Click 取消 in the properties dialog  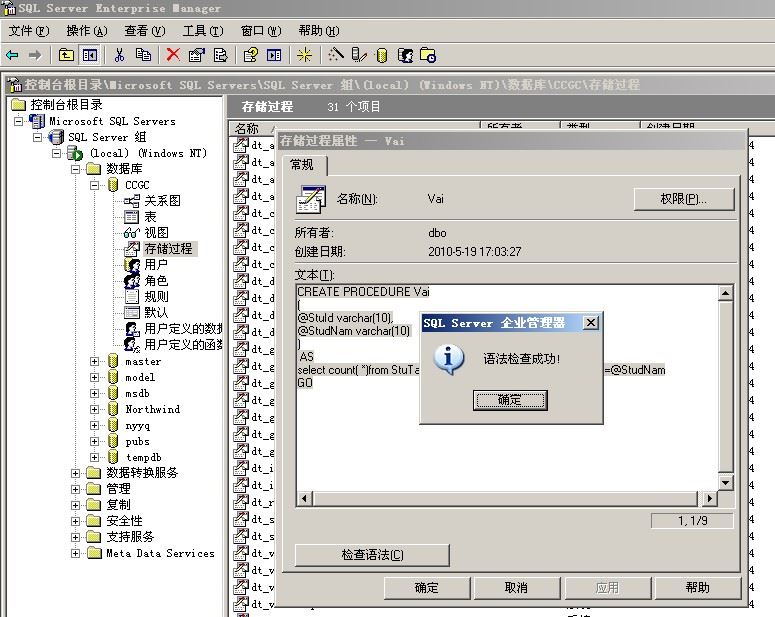(x=517, y=587)
